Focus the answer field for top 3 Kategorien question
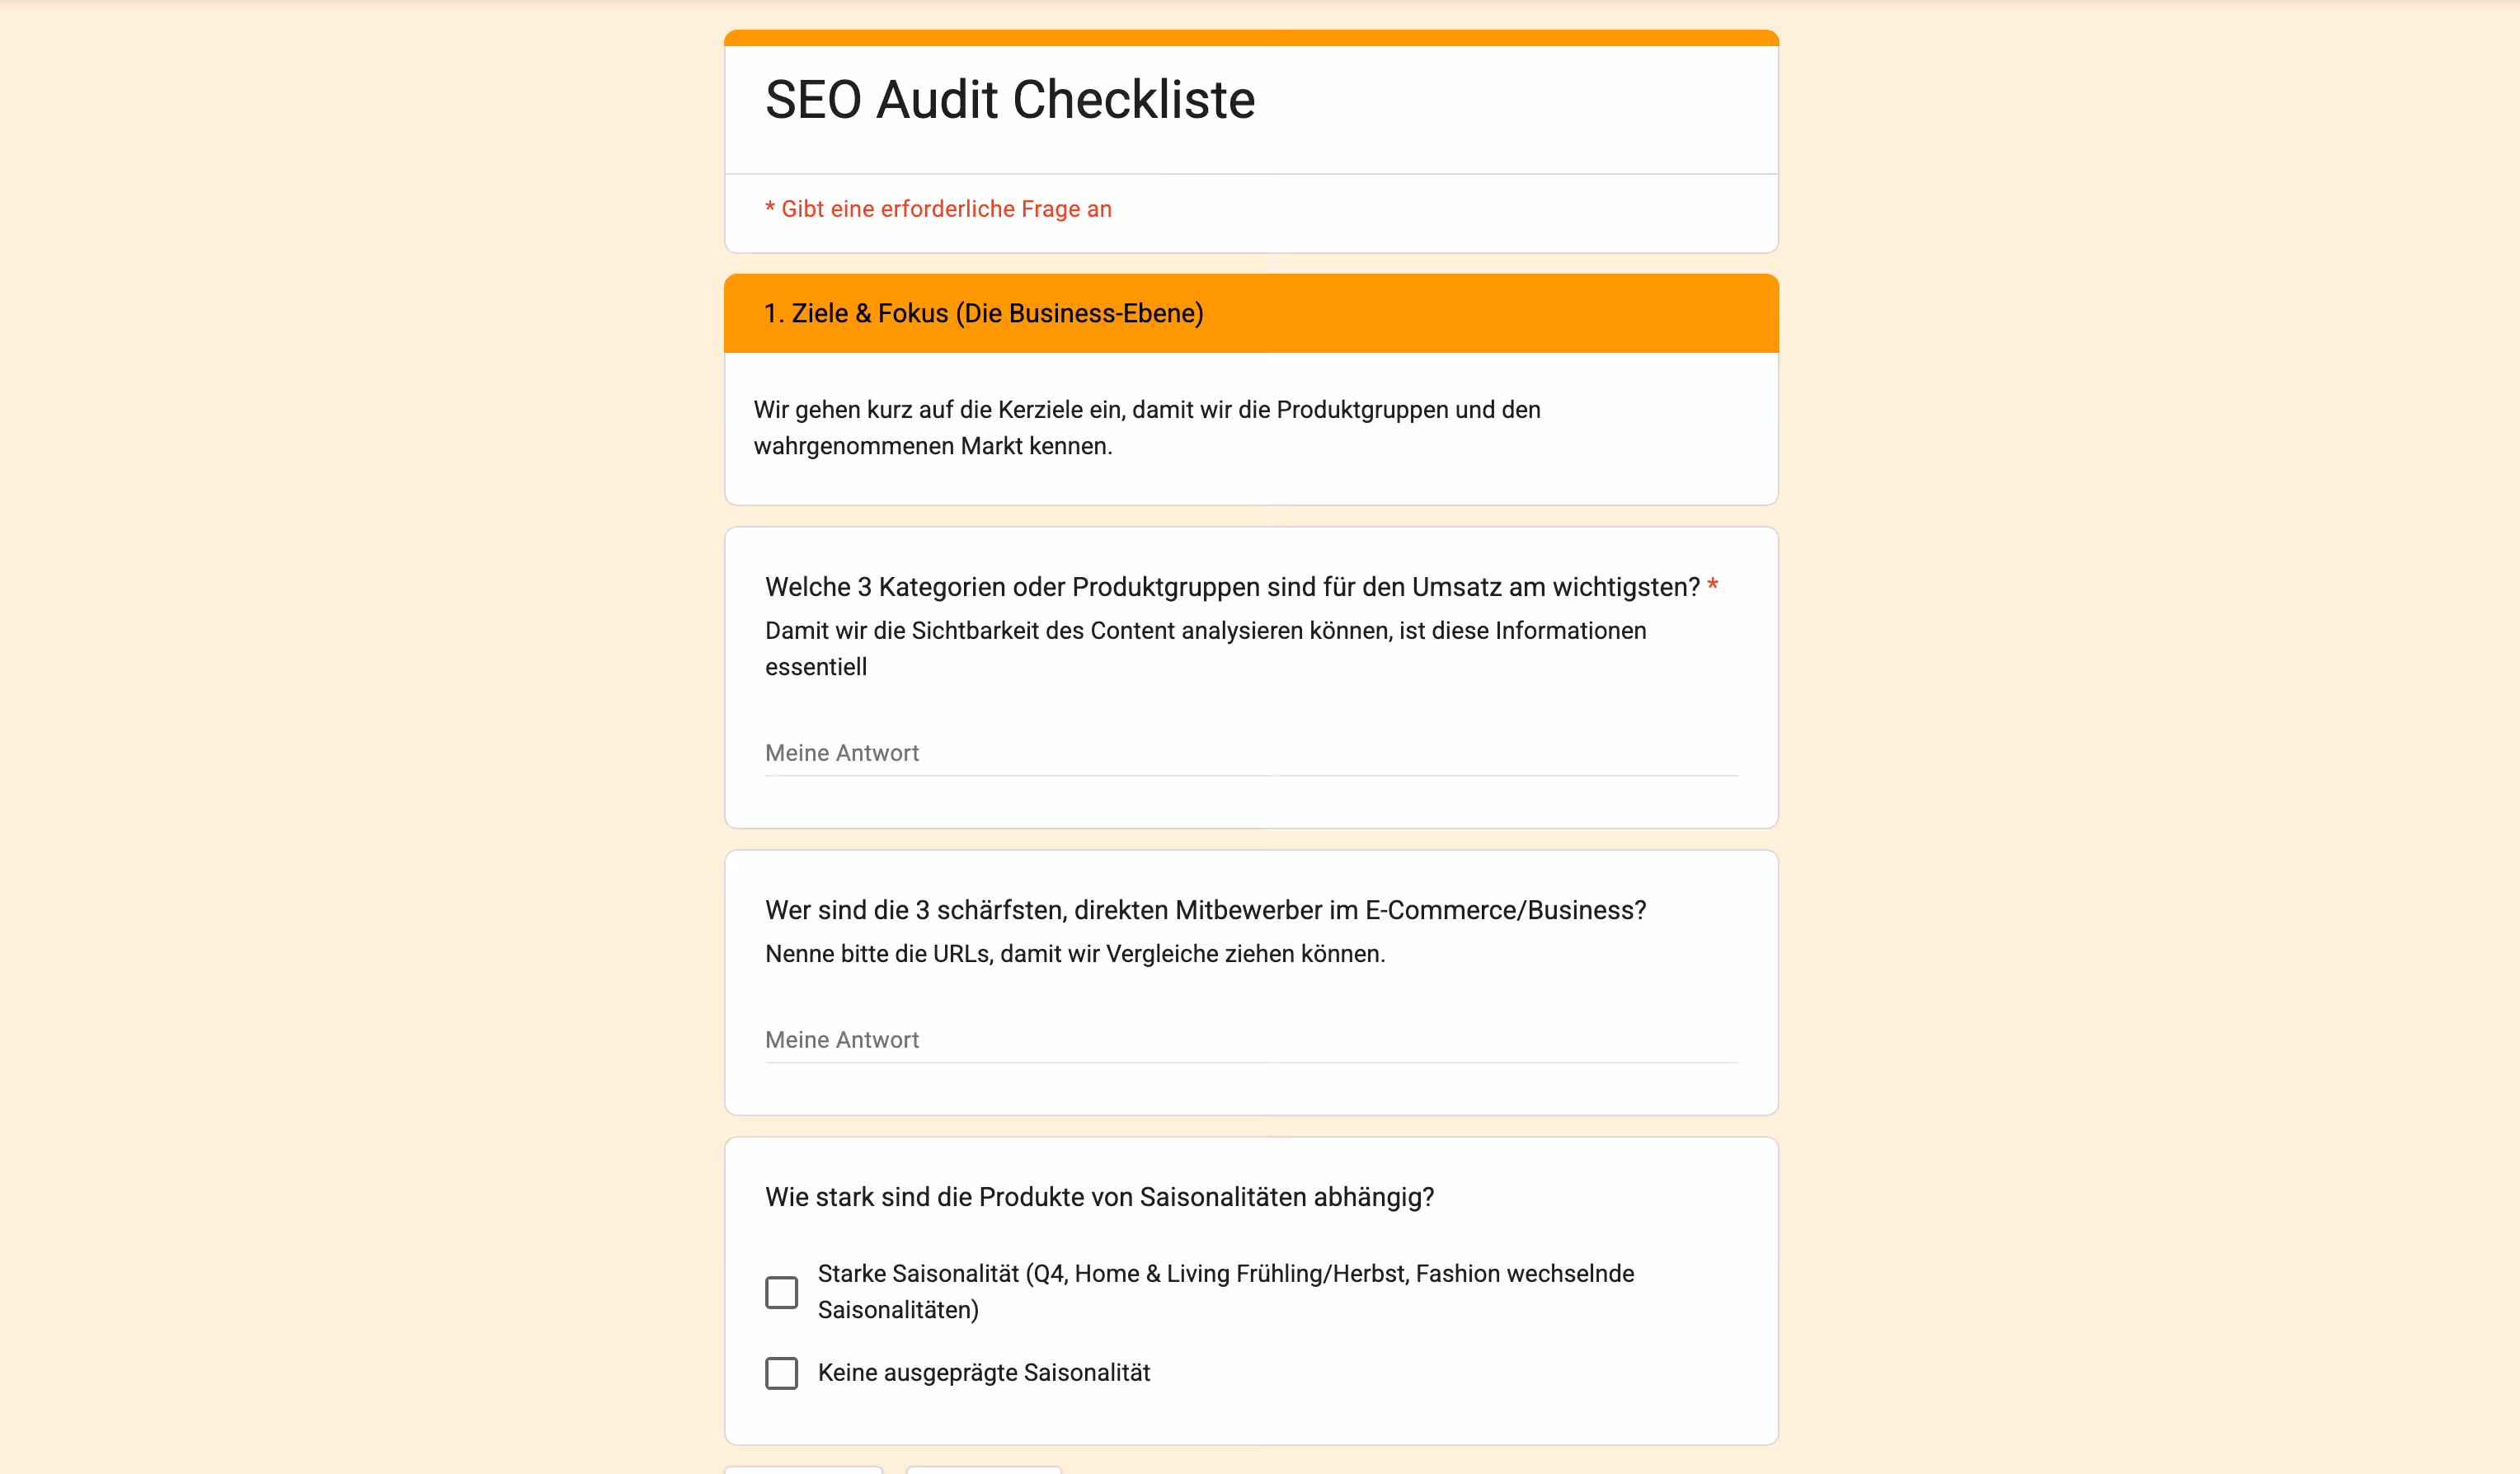Screen dimensions: 2520x1474 tap(1251, 753)
